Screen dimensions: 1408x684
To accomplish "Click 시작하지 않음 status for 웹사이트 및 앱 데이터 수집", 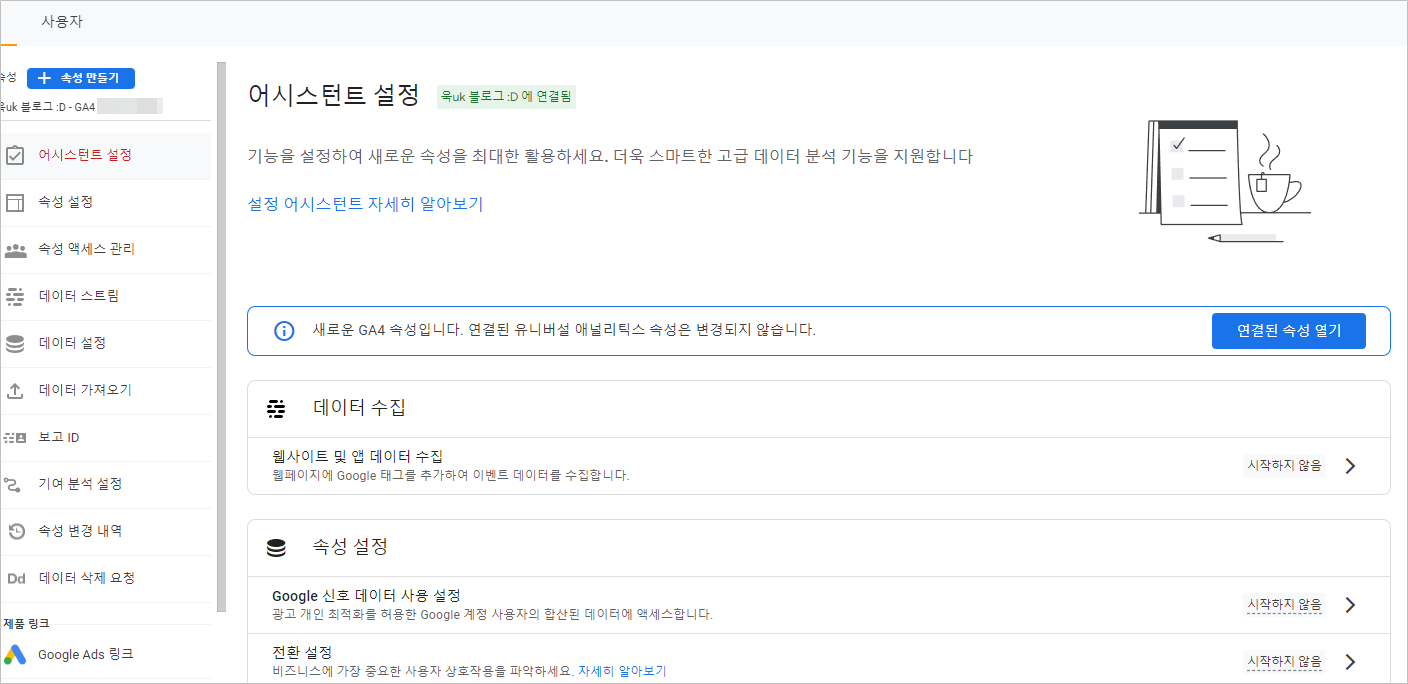I will pyautogui.click(x=1284, y=465).
